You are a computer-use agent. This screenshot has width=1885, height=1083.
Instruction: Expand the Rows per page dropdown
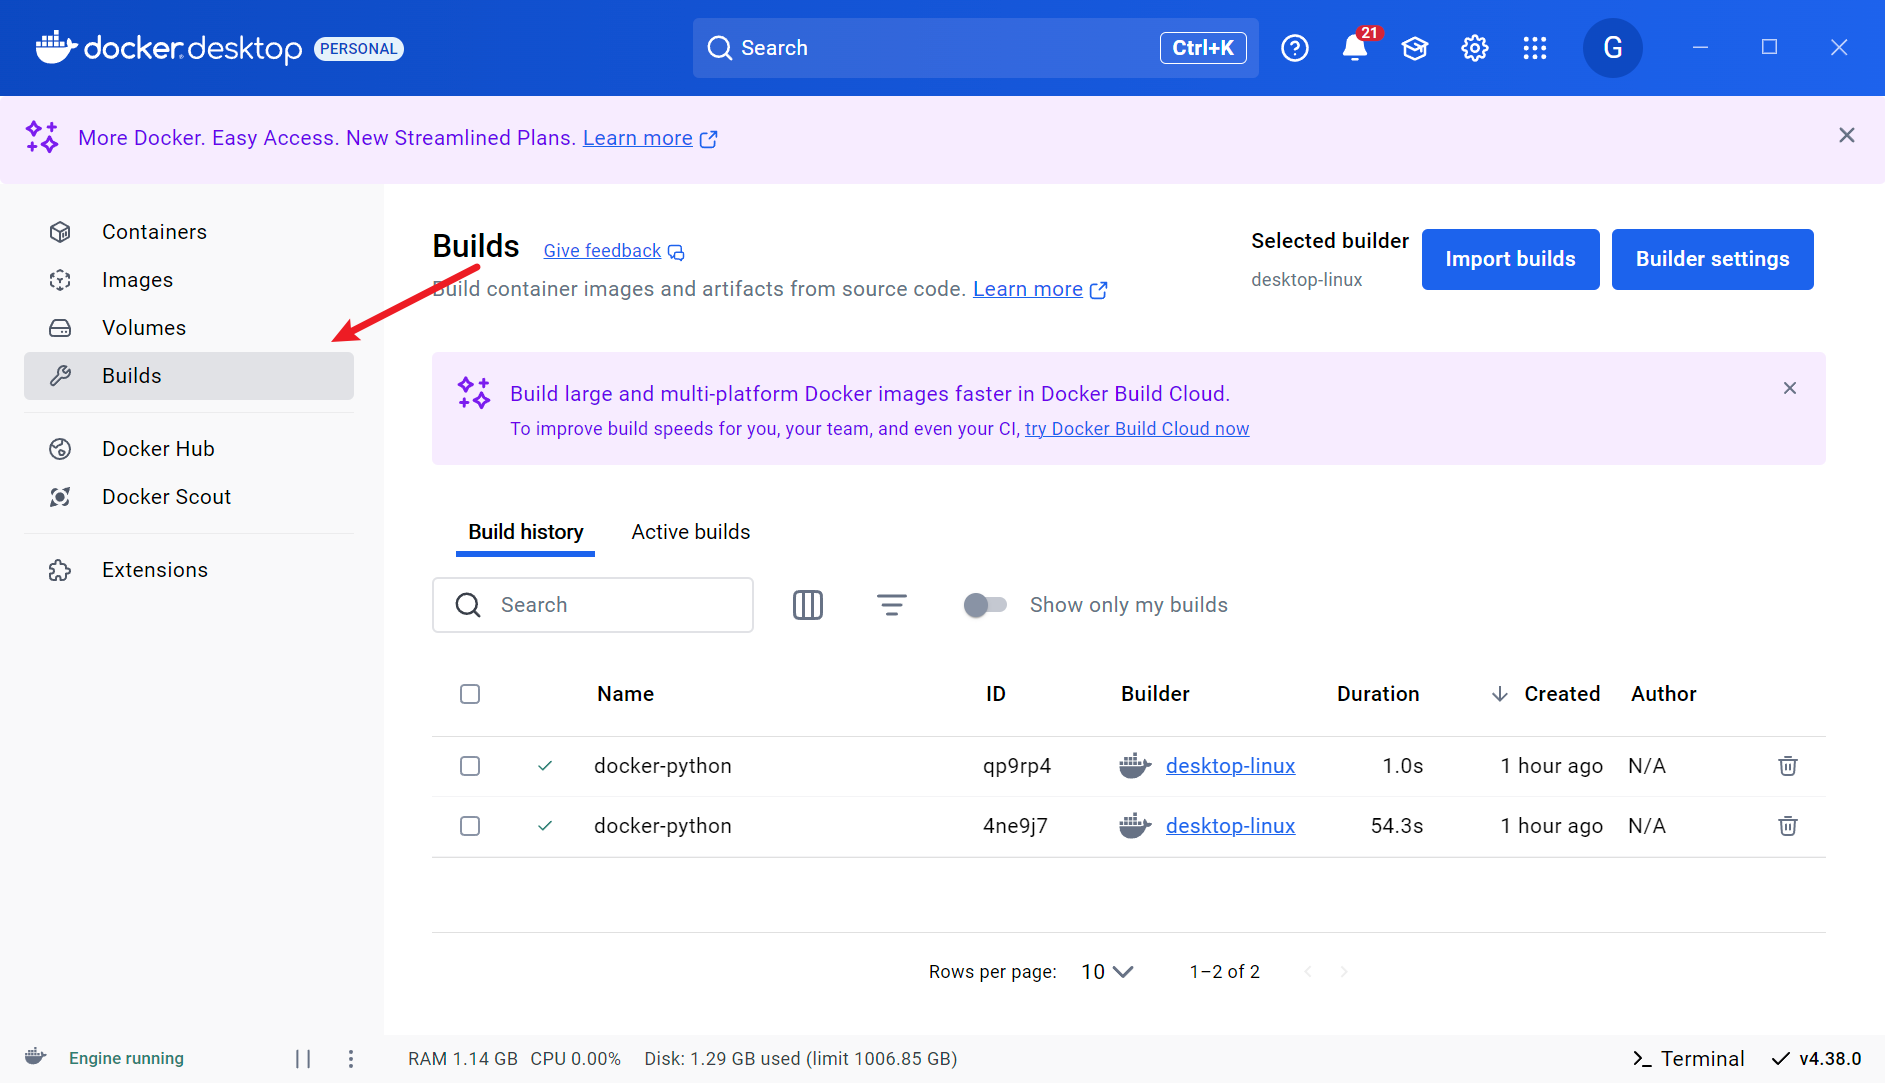pos(1107,972)
